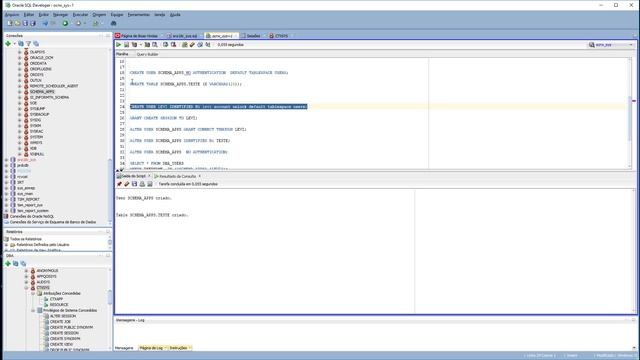
Task: Select the Mensagens tab at bottom
Action: click(124, 348)
